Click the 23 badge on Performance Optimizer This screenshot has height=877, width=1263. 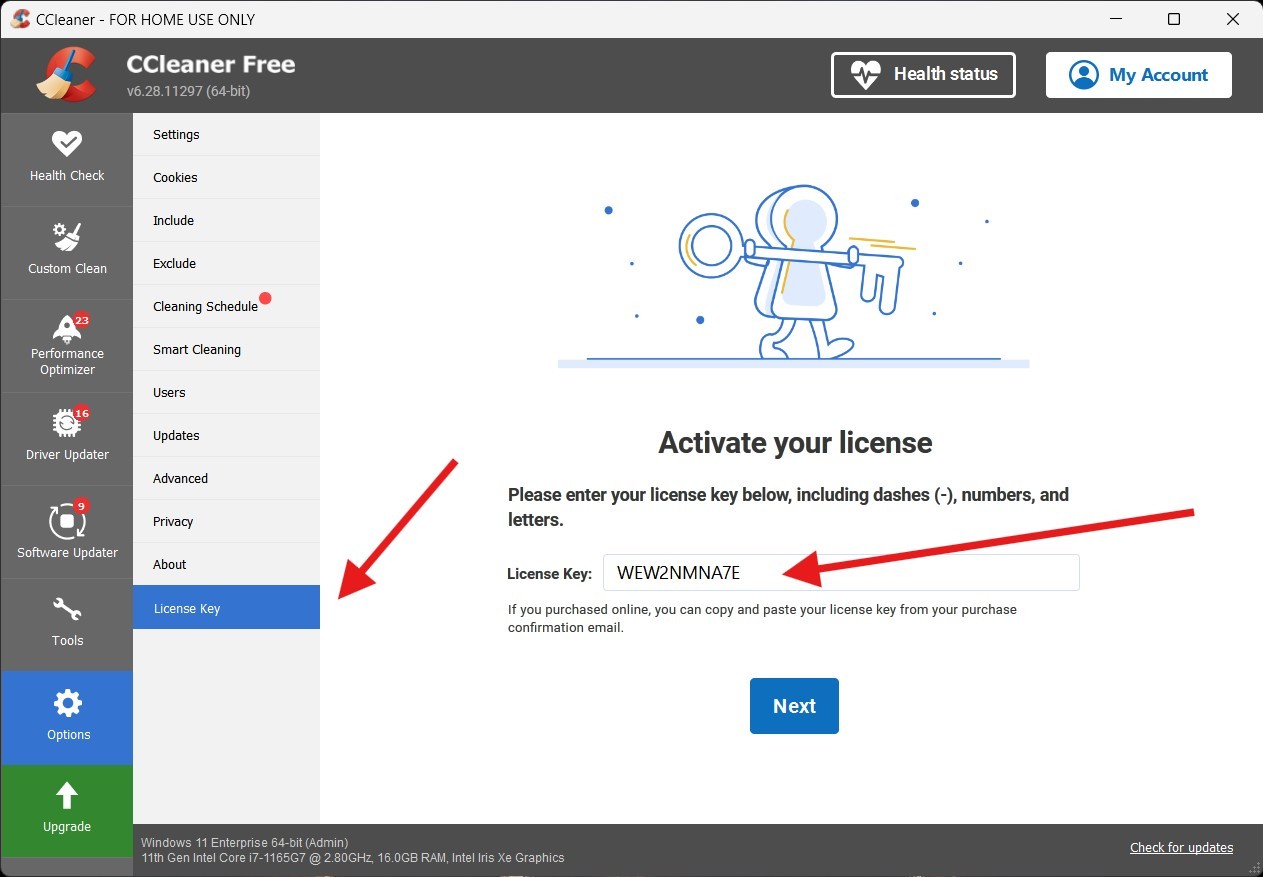pos(82,320)
